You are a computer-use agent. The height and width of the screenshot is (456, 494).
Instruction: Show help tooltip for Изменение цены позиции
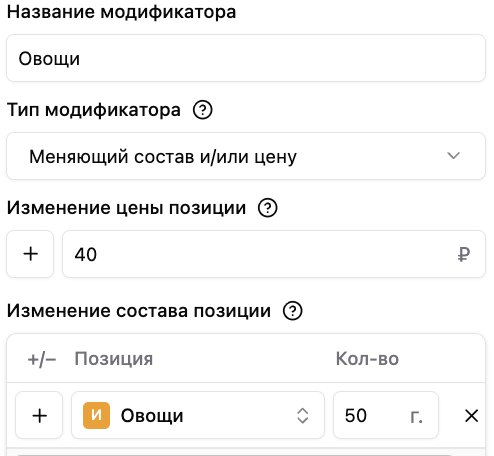tap(268, 208)
